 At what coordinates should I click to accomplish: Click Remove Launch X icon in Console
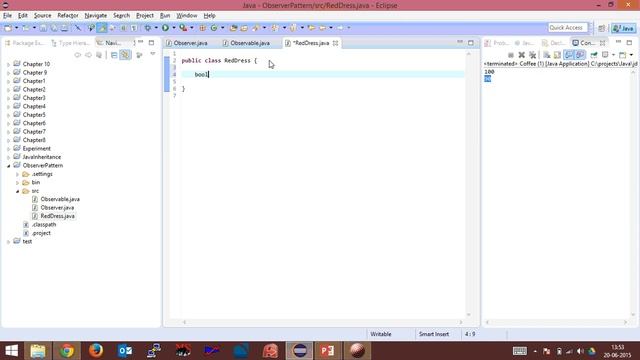click(x=522, y=55)
